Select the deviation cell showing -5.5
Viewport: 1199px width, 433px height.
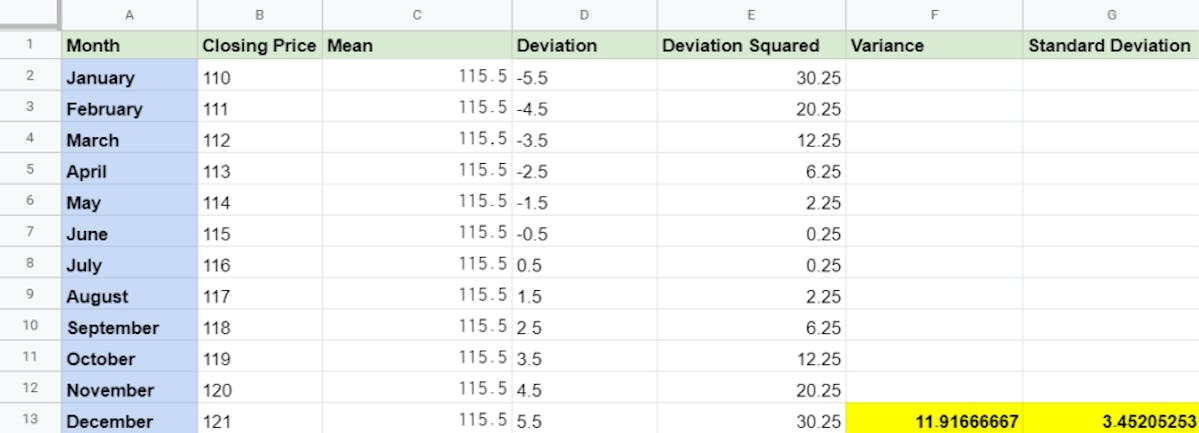(584, 77)
